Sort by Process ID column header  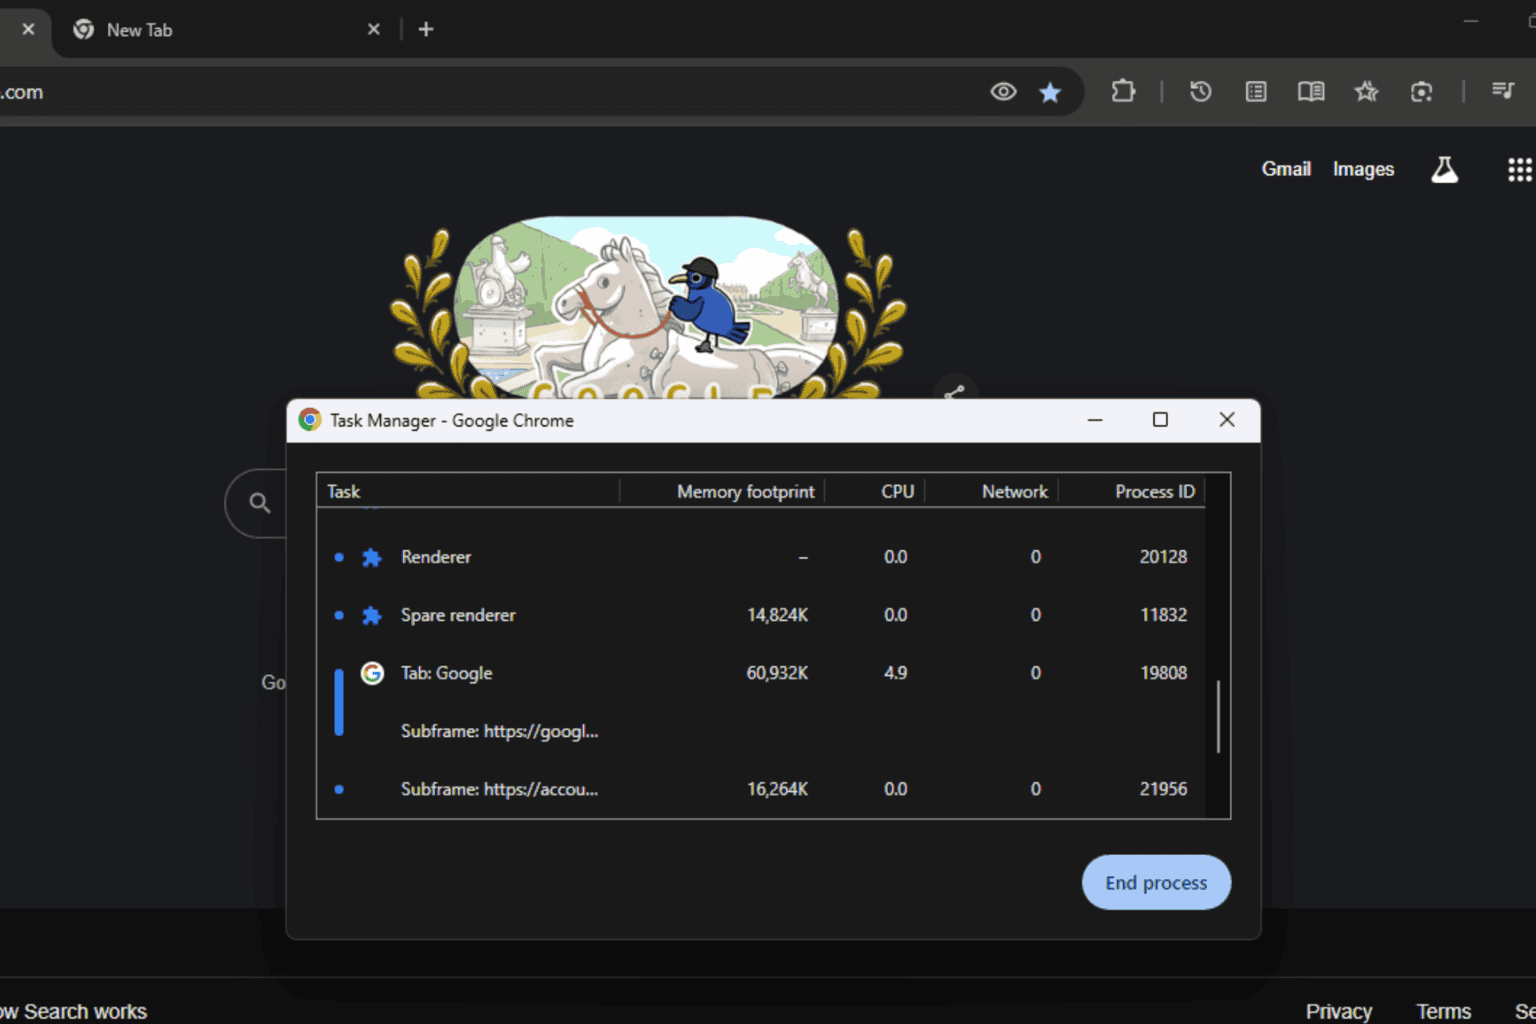(1132, 491)
